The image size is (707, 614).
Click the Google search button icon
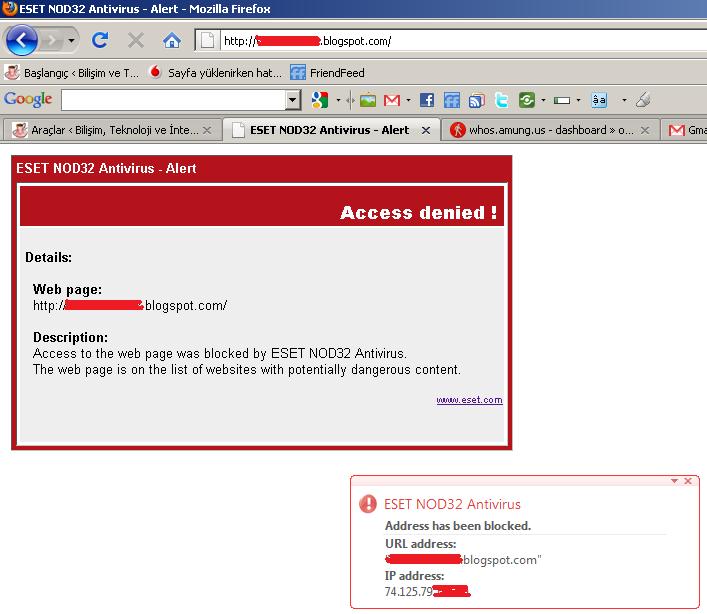pyautogui.click(x=320, y=100)
